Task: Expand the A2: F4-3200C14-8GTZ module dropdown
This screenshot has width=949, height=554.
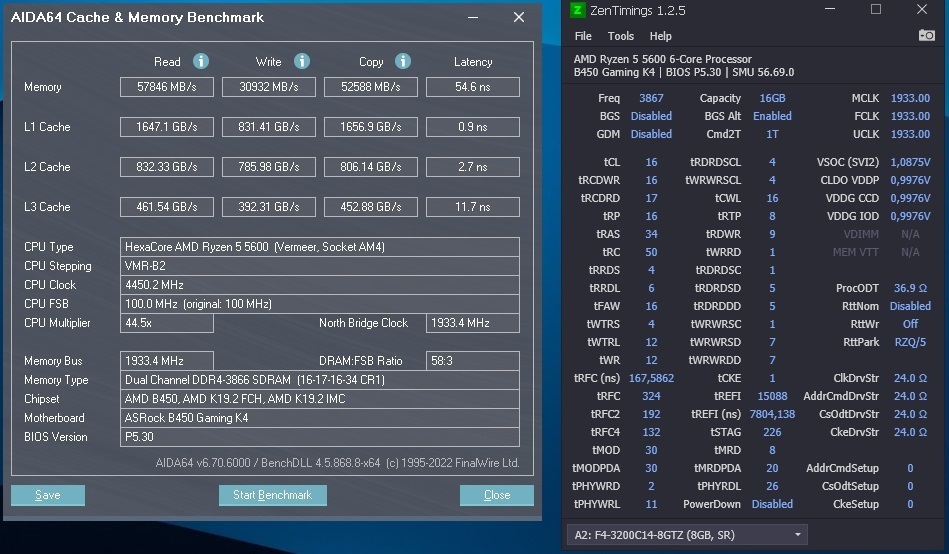Action: click(x=687, y=535)
